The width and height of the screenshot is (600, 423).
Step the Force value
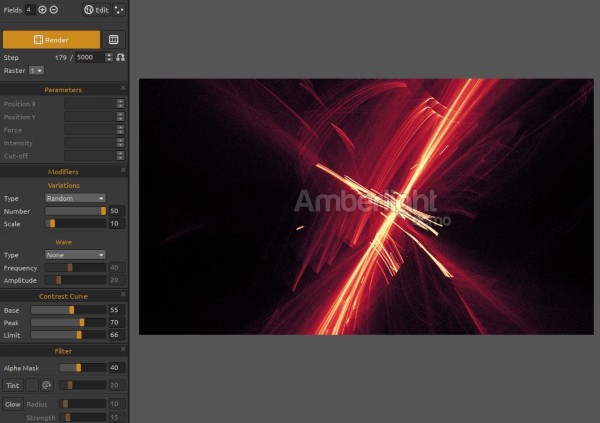point(121,130)
